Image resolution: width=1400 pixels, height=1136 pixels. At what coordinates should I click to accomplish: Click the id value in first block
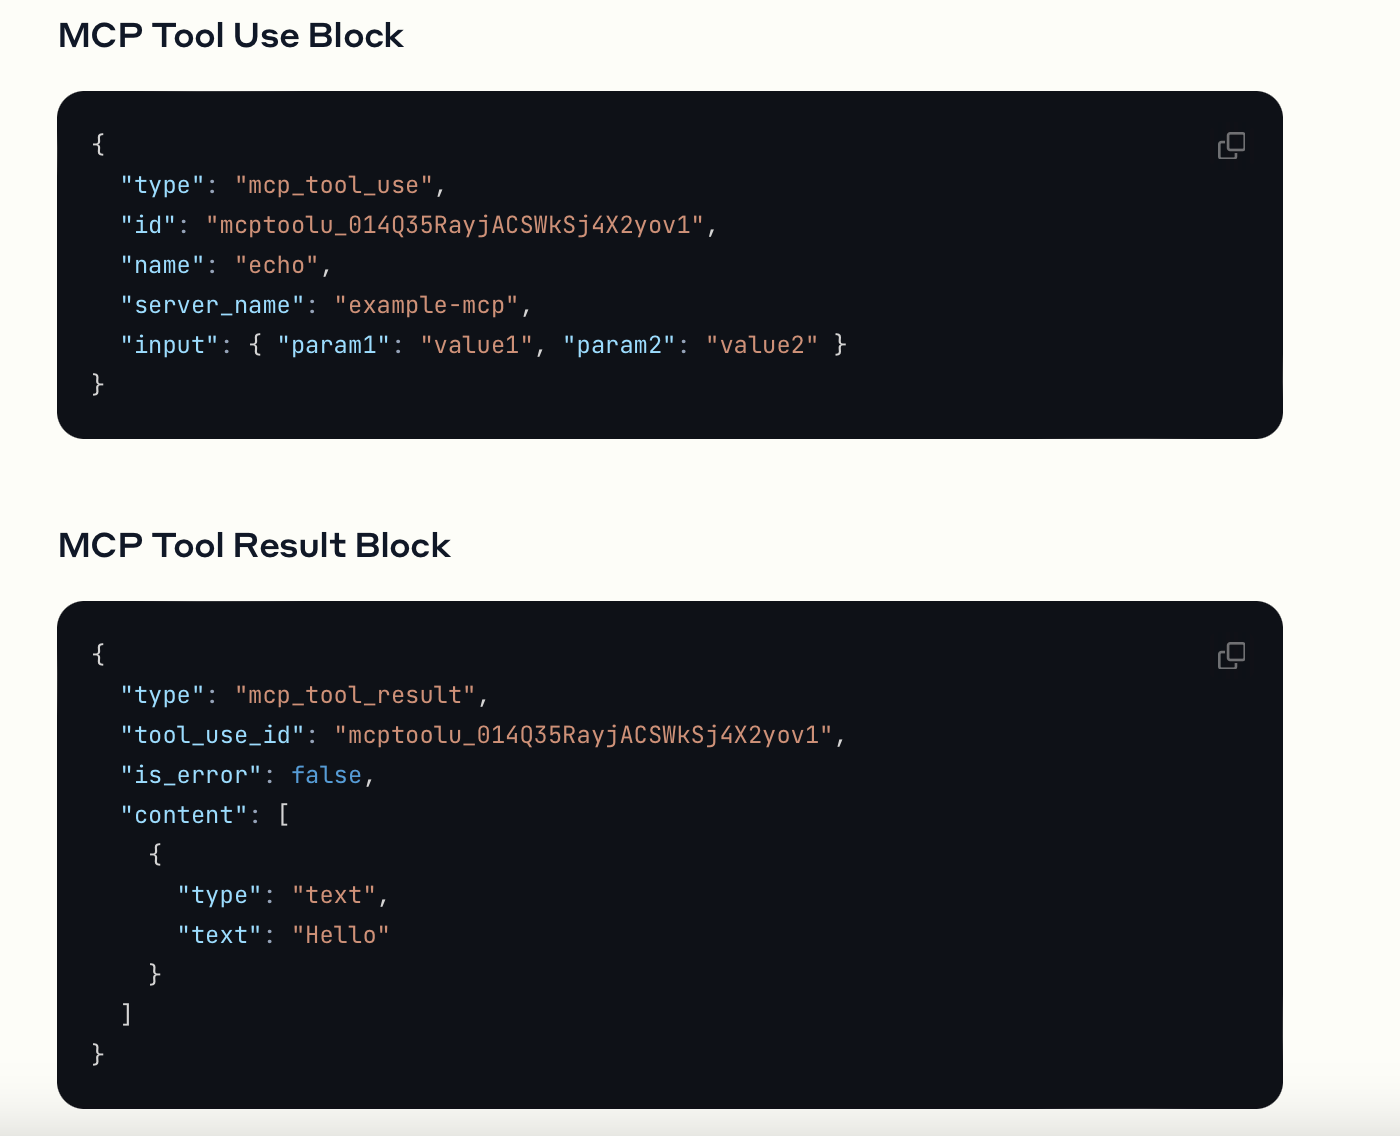455,225
